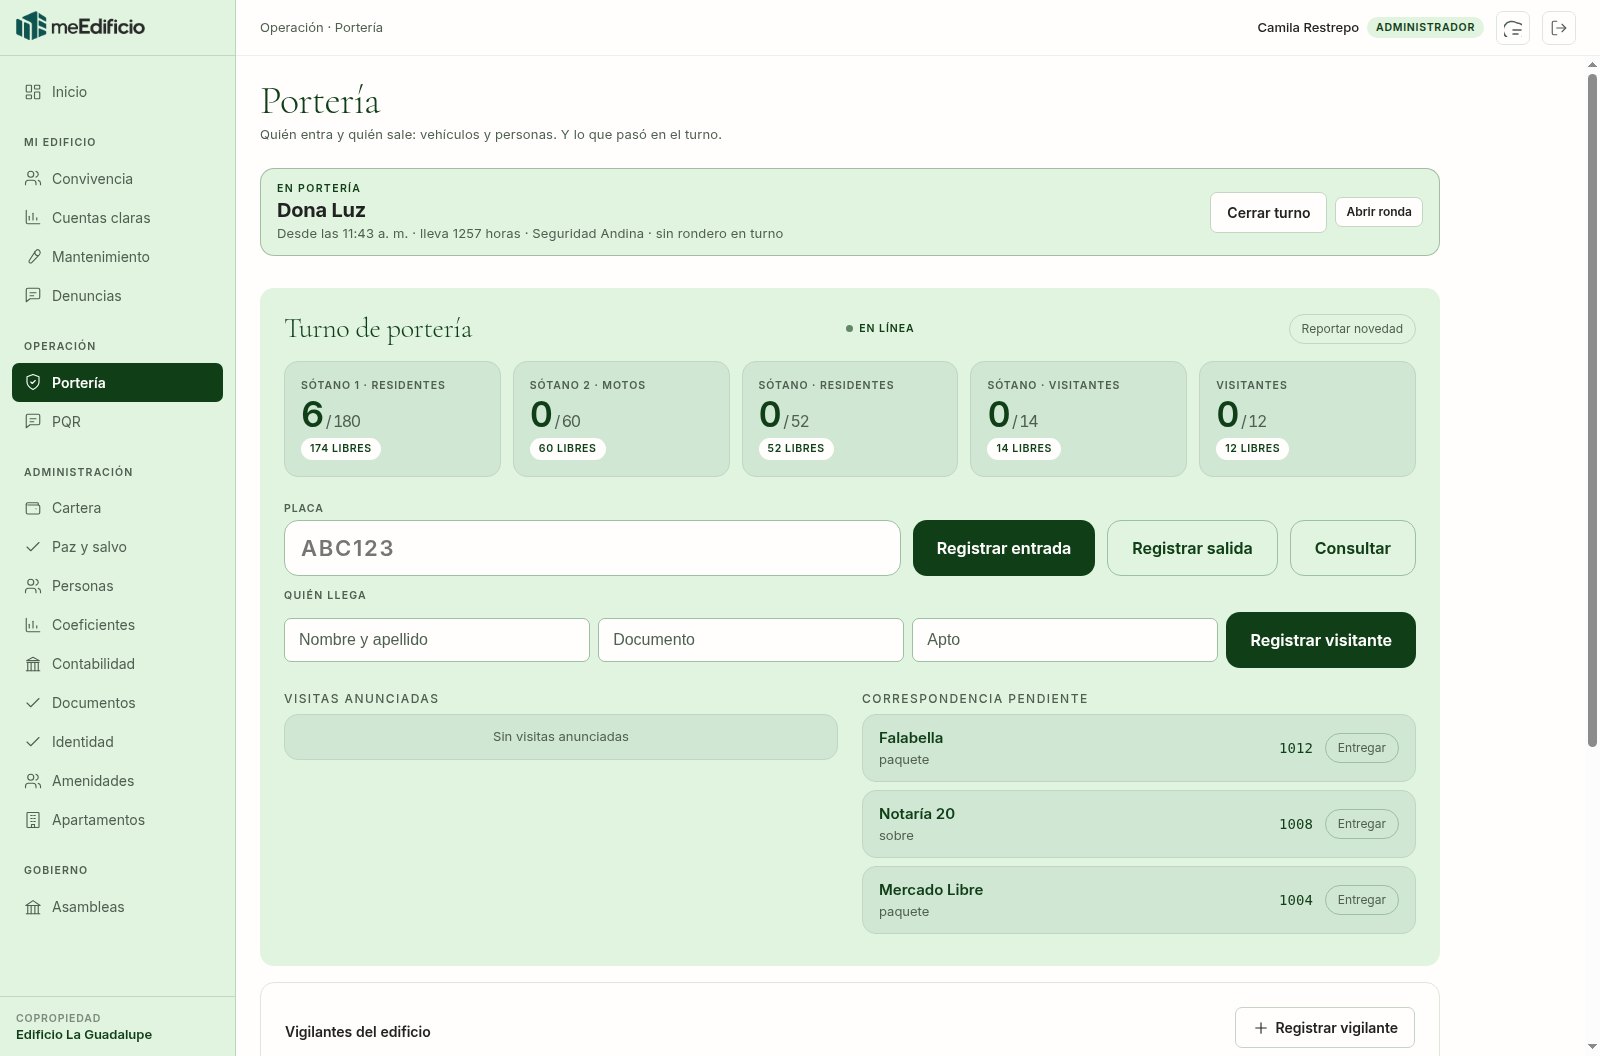Viewport: 1600px width, 1056px height.
Task: Click Registrar entrada button
Action: click(x=1004, y=548)
